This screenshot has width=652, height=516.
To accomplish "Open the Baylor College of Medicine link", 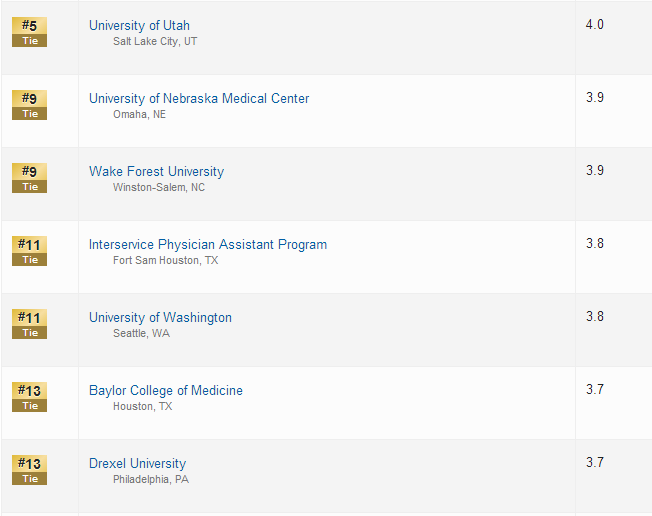I will (166, 390).
